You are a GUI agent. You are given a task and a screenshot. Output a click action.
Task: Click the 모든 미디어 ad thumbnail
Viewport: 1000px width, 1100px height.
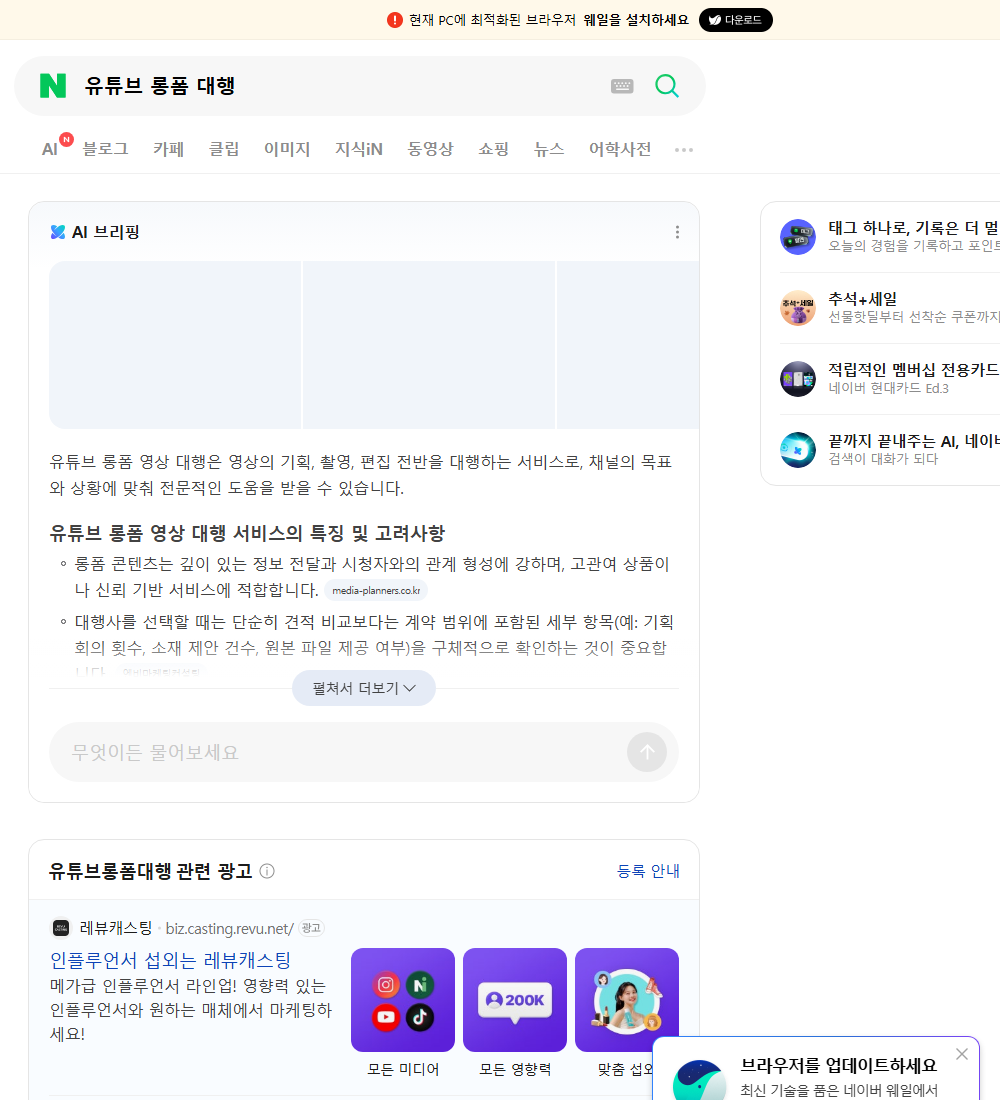[403, 1000]
